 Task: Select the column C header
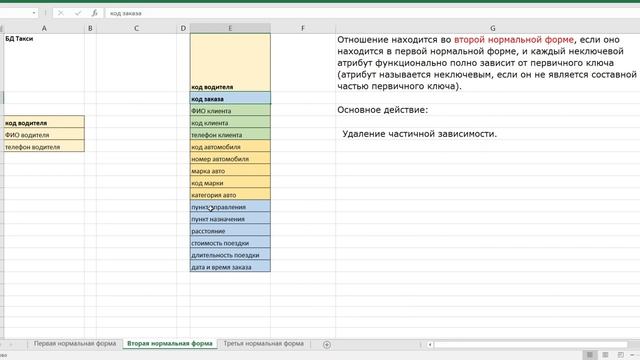tap(136, 28)
